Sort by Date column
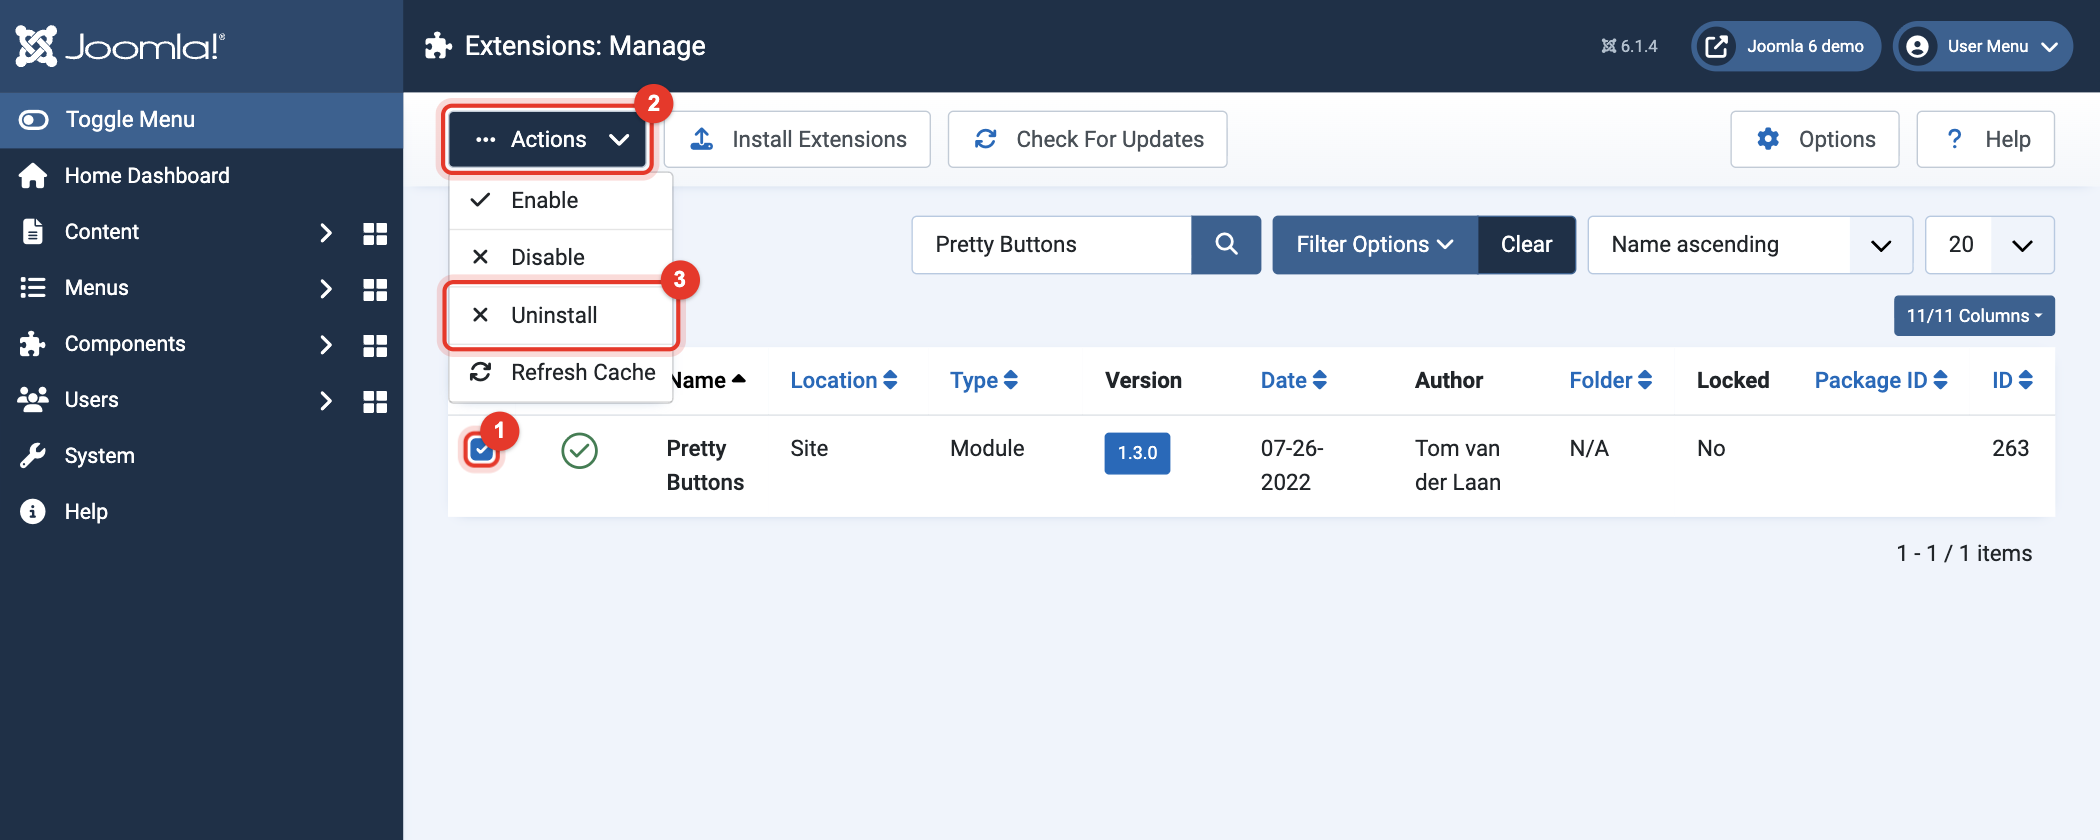 click(x=1294, y=380)
